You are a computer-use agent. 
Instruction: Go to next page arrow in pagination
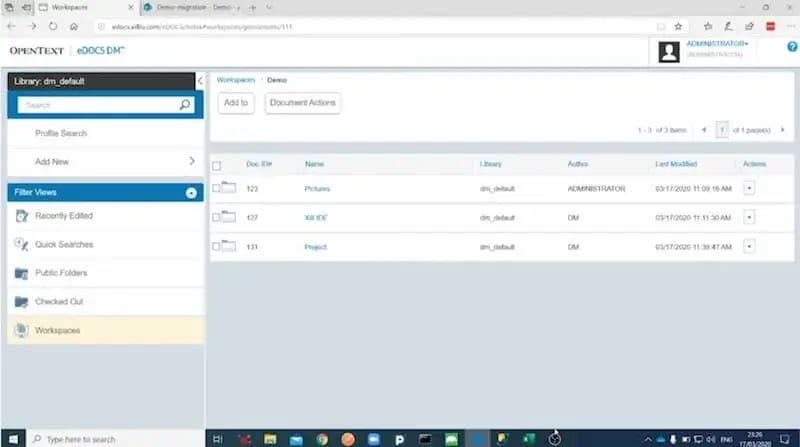(x=782, y=130)
